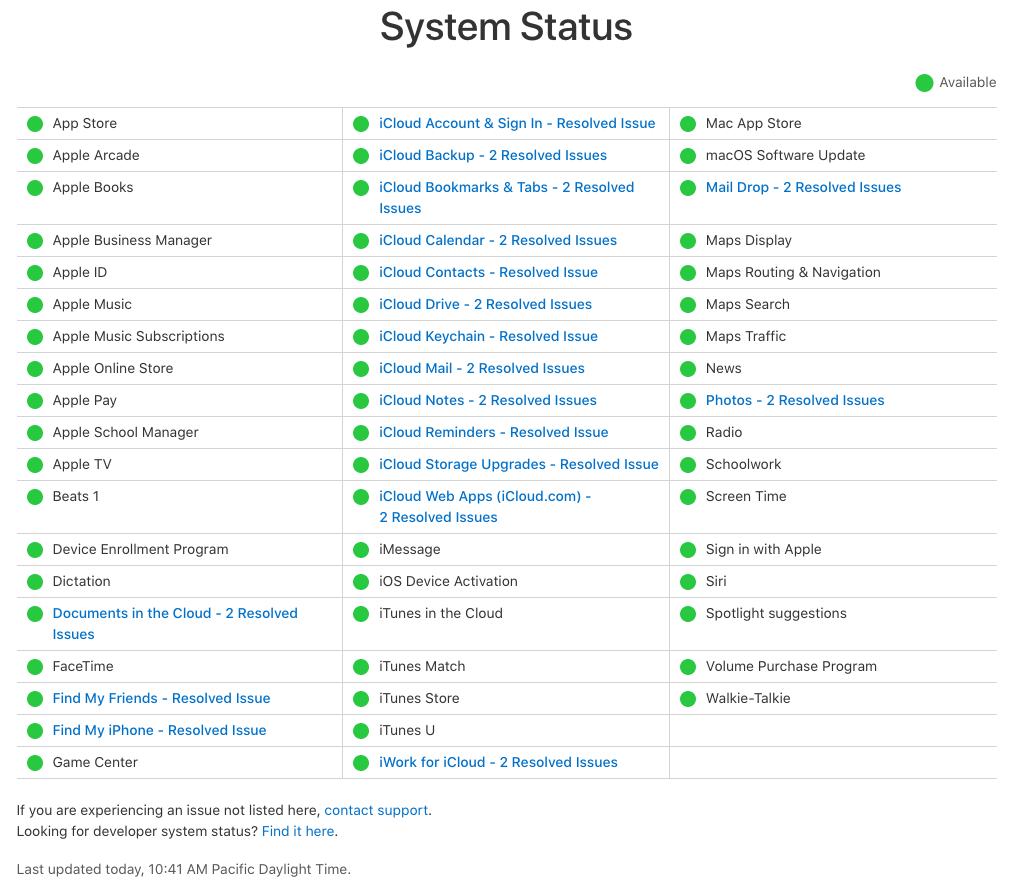Viewport: 1028px width, 886px height.
Task: Click the green dot beside Screen Time
Action: 688,497
